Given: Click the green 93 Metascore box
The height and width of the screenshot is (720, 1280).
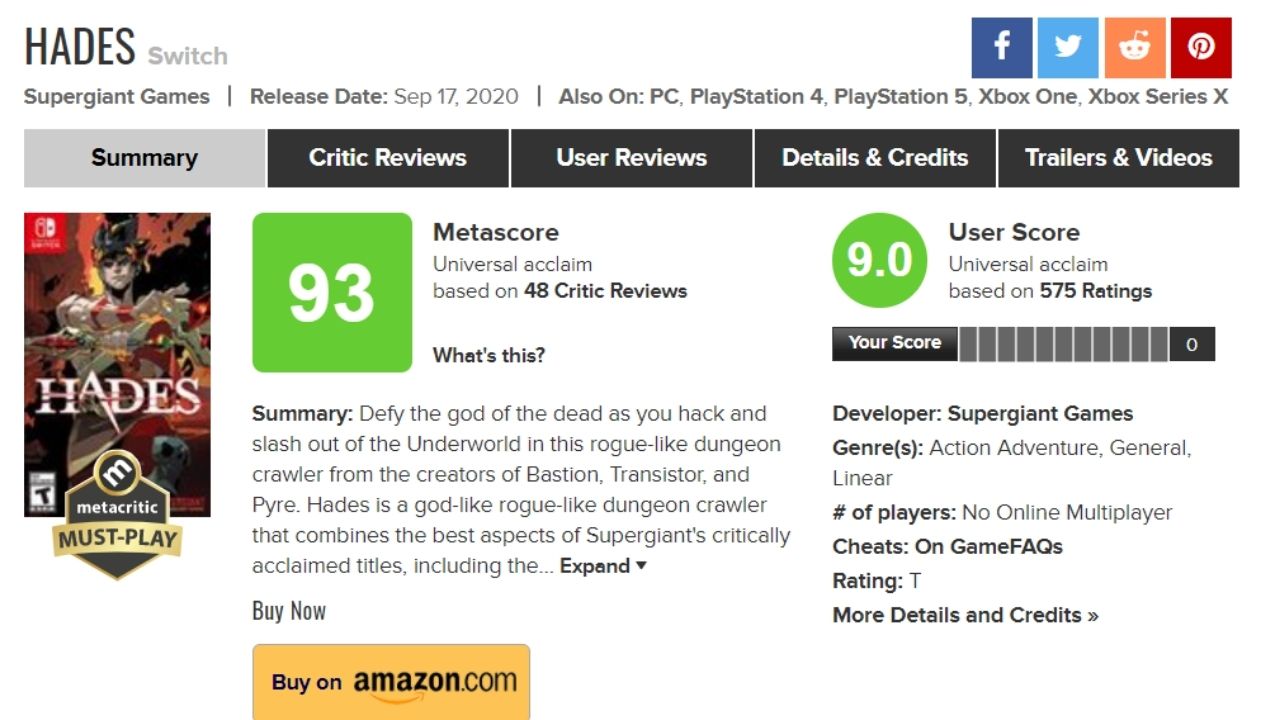Looking at the screenshot, I should pos(332,292).
